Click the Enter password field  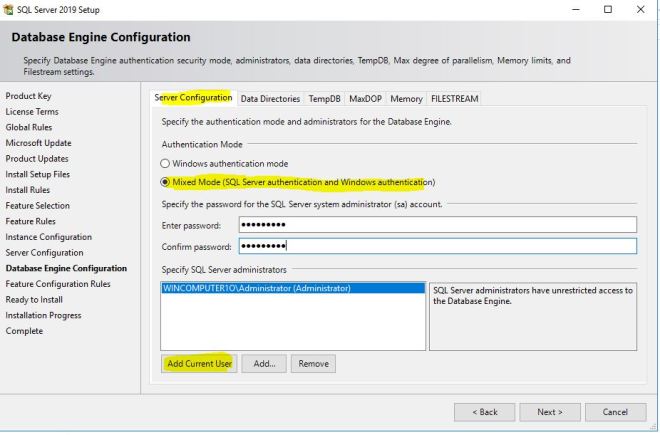click(436, 225)
